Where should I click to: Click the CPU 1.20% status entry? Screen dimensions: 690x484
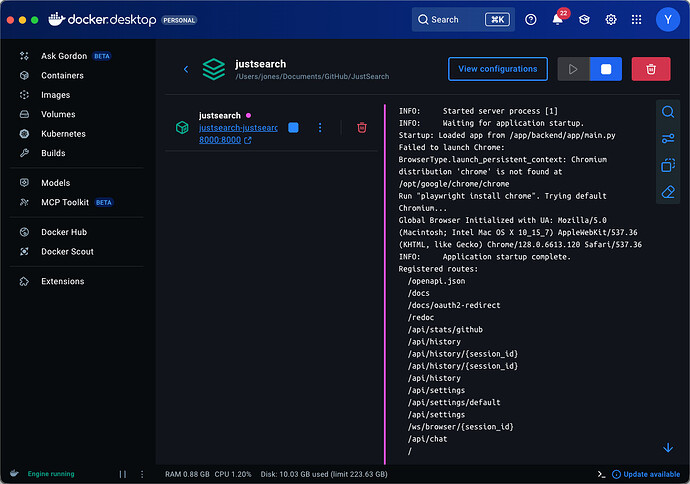pos(233,474)
